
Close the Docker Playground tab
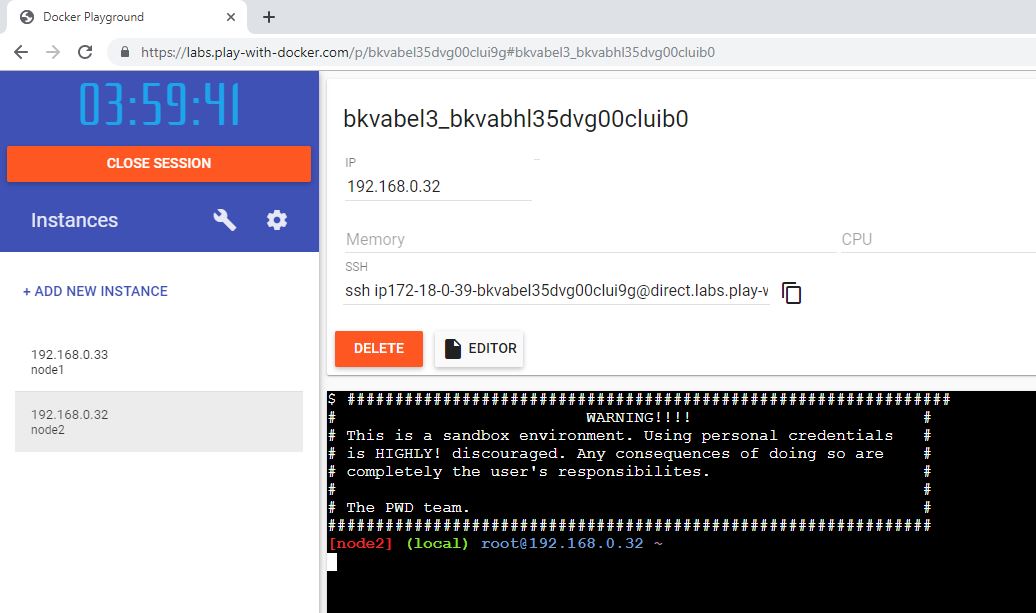[231, 17]
